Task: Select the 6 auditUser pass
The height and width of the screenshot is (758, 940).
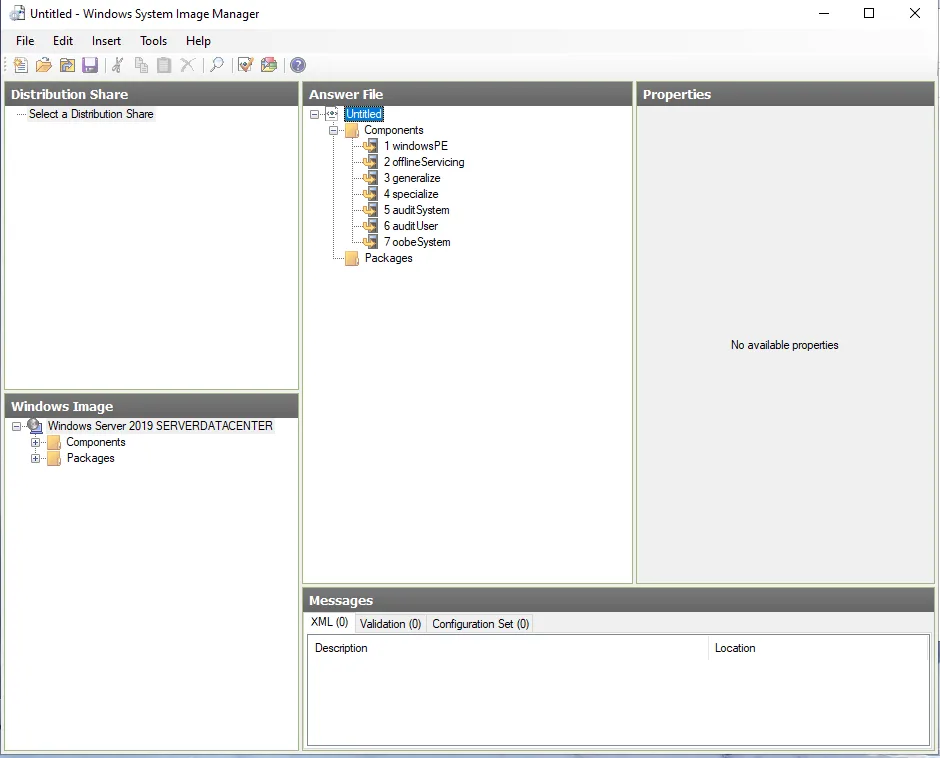Action: tap(411, 226)
